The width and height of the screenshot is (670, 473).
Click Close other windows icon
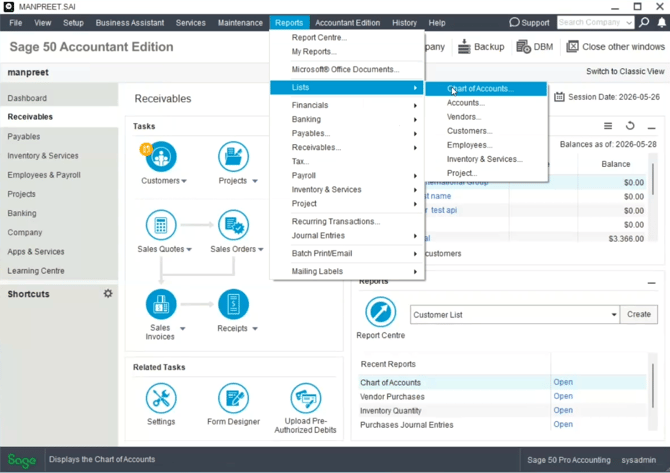click(572, 47)
